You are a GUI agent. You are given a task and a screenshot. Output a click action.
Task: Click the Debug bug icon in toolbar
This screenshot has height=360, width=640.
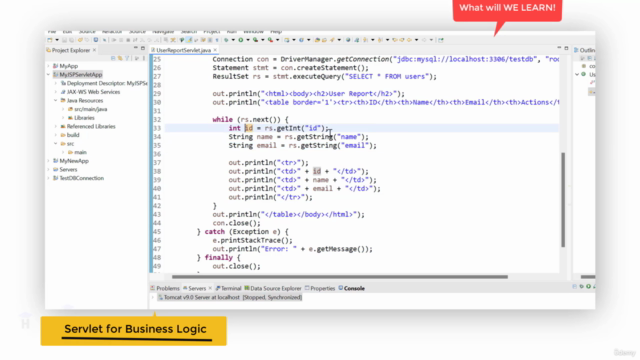point(226,40)
